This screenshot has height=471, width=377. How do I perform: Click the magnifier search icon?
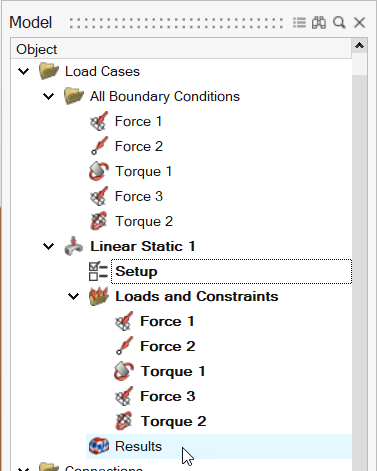pyautogui.click(x=339, y=23)
